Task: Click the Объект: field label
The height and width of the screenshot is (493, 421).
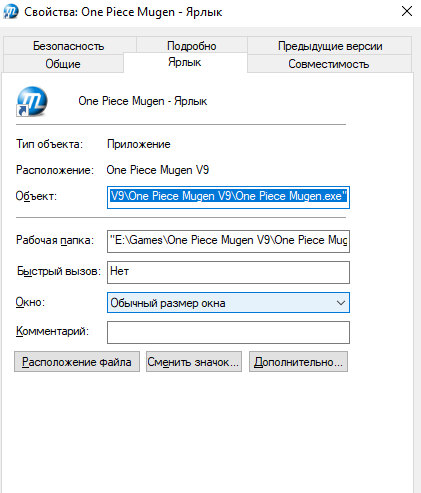Action: [36, 196]
